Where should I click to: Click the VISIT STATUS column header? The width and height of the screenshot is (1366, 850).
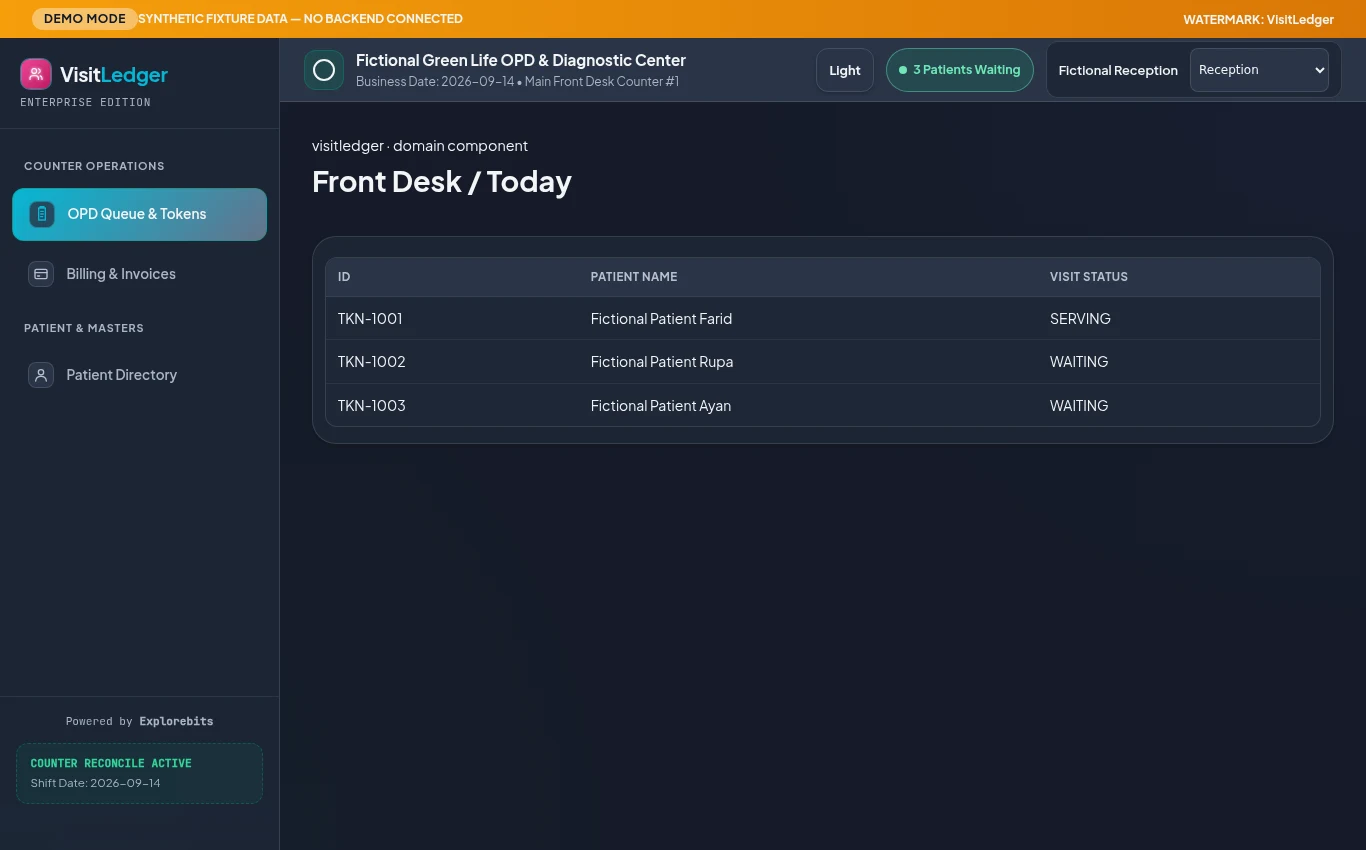1089,277
